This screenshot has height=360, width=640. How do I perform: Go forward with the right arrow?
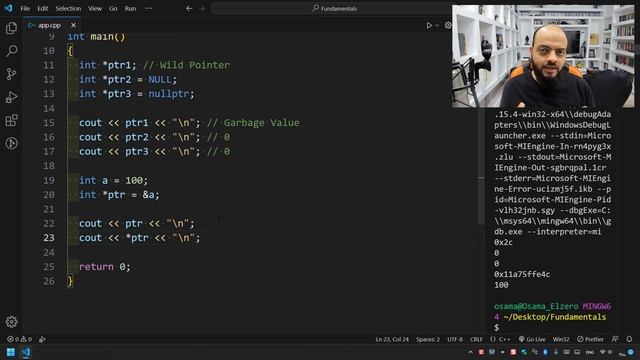click(202, 8)
